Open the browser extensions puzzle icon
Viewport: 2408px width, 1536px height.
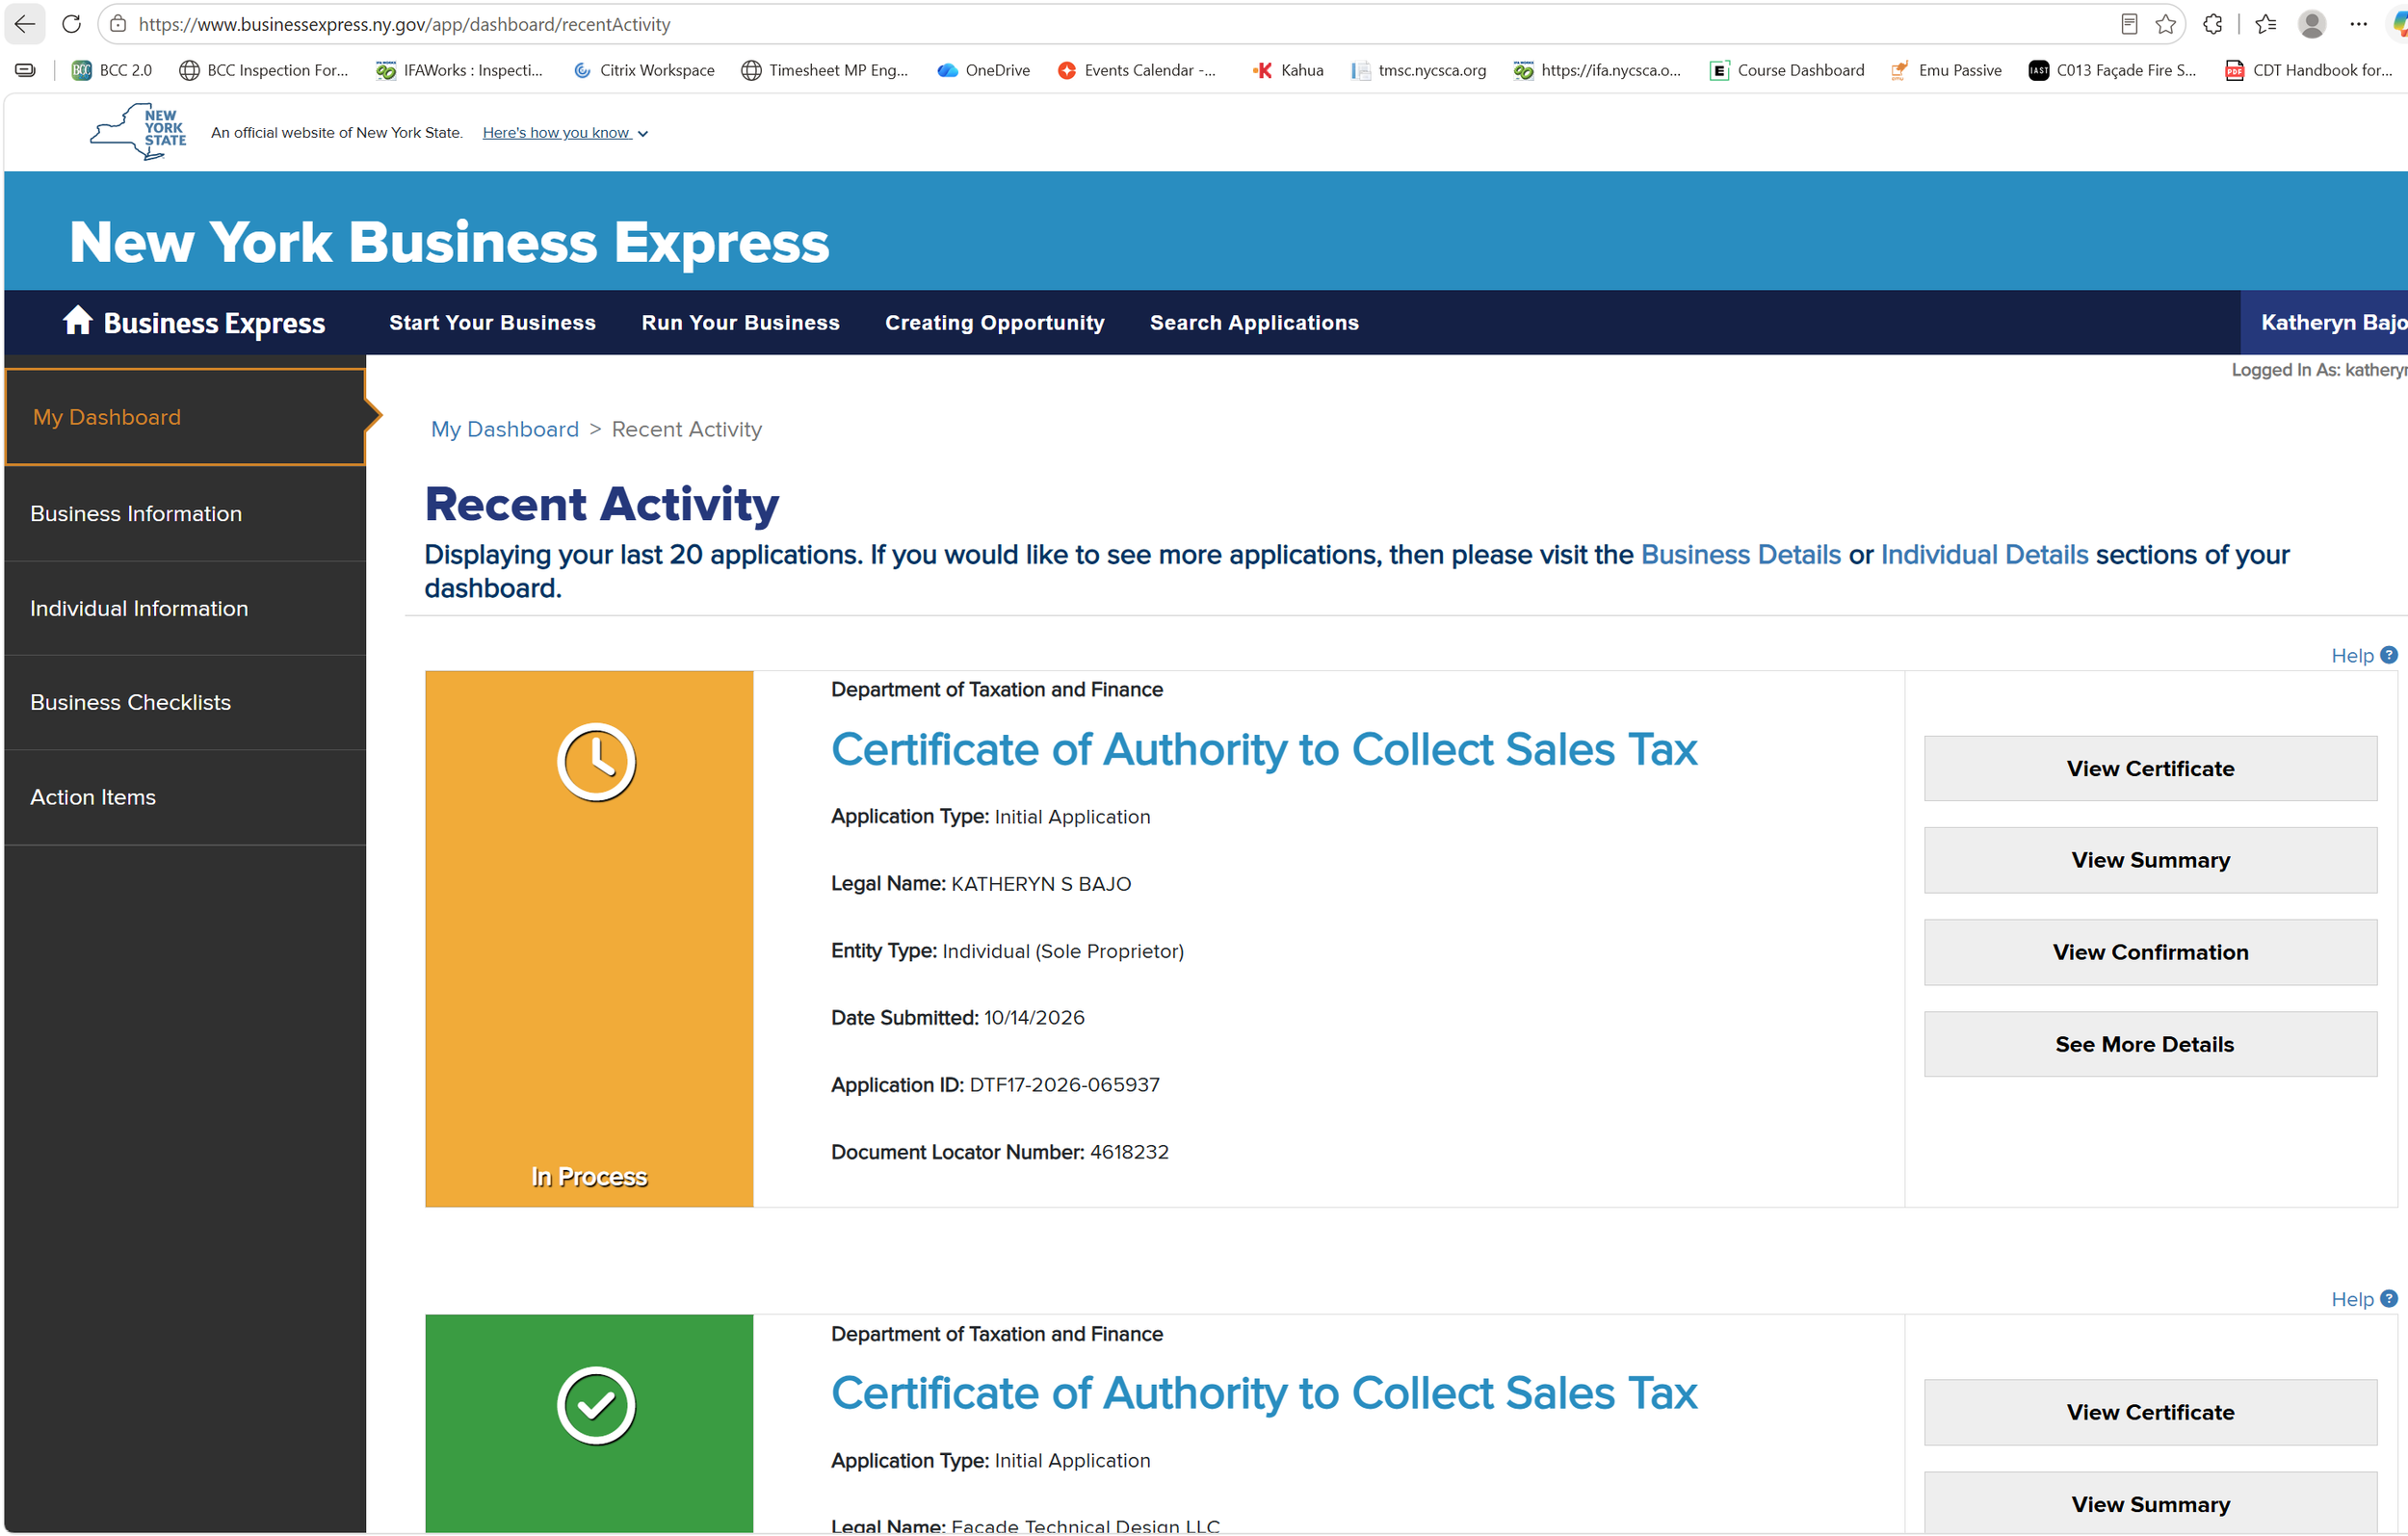pos(2213,24)
